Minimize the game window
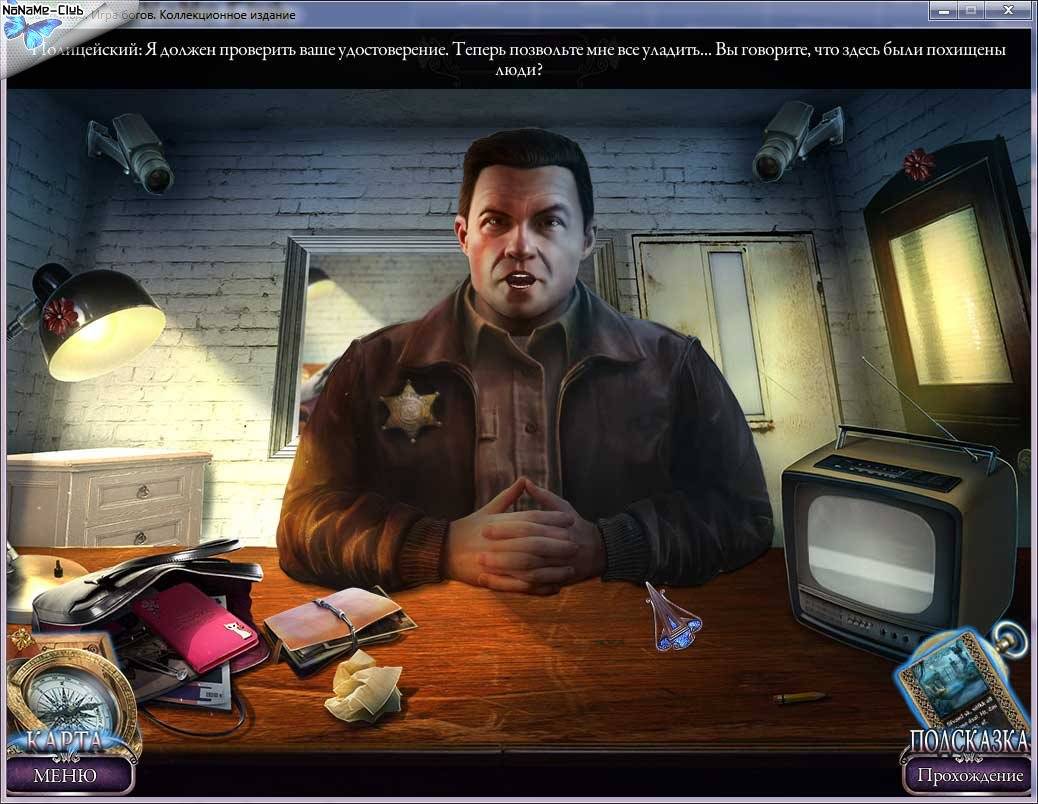This screenshot has width=1038, height=804. [x=945, y=11]
